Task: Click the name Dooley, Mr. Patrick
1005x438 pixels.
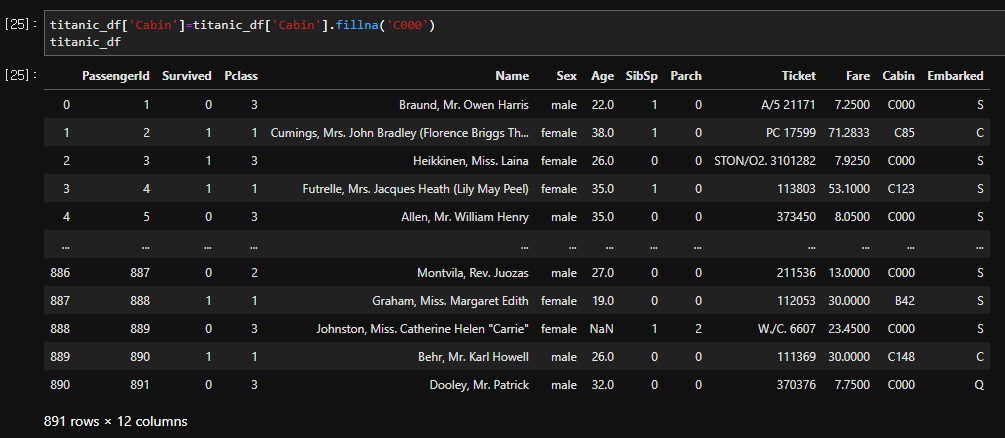Action: [479, 385]
